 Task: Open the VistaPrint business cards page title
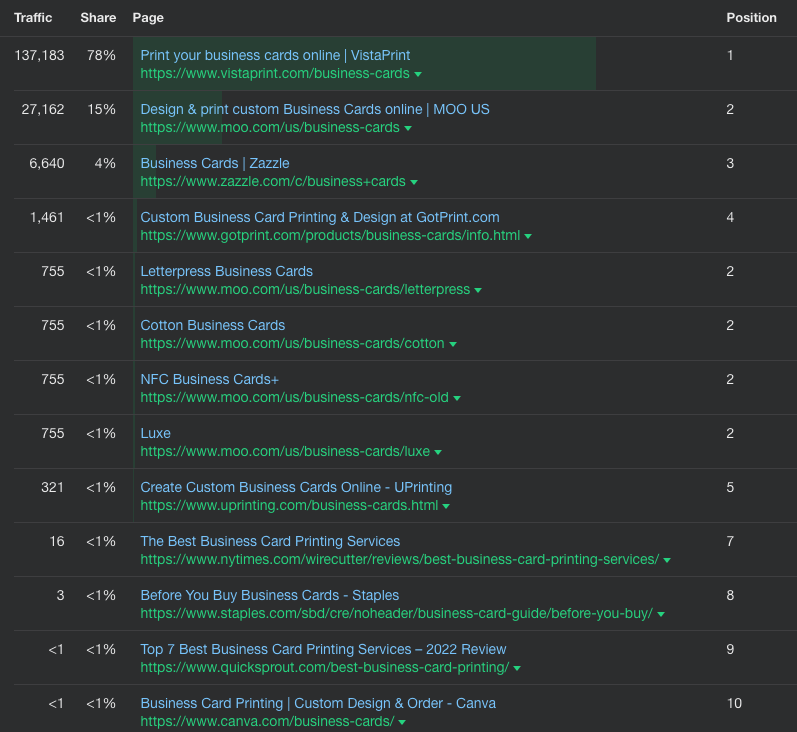(x=275, y=55)
